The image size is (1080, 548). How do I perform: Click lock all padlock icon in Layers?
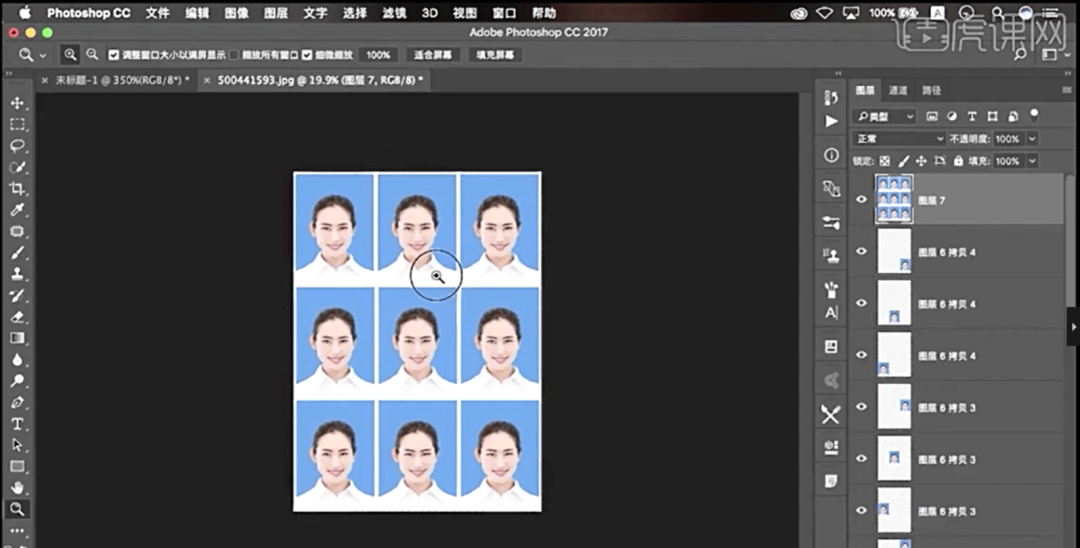coord(958,161)
